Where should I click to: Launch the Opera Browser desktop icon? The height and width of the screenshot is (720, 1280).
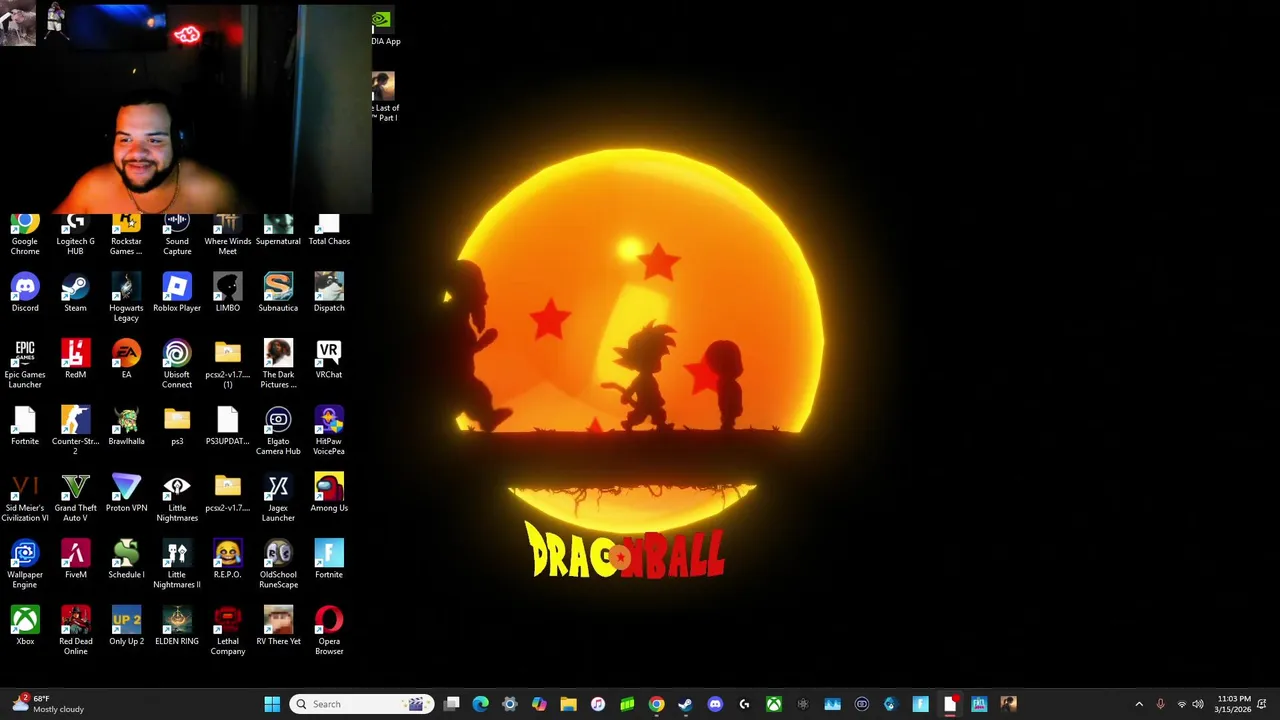click(329, 631)
